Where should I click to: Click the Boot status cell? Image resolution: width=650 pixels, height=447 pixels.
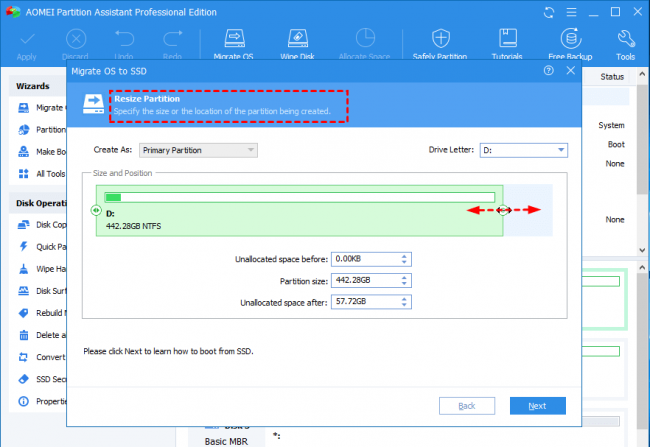tap(616, 144)
